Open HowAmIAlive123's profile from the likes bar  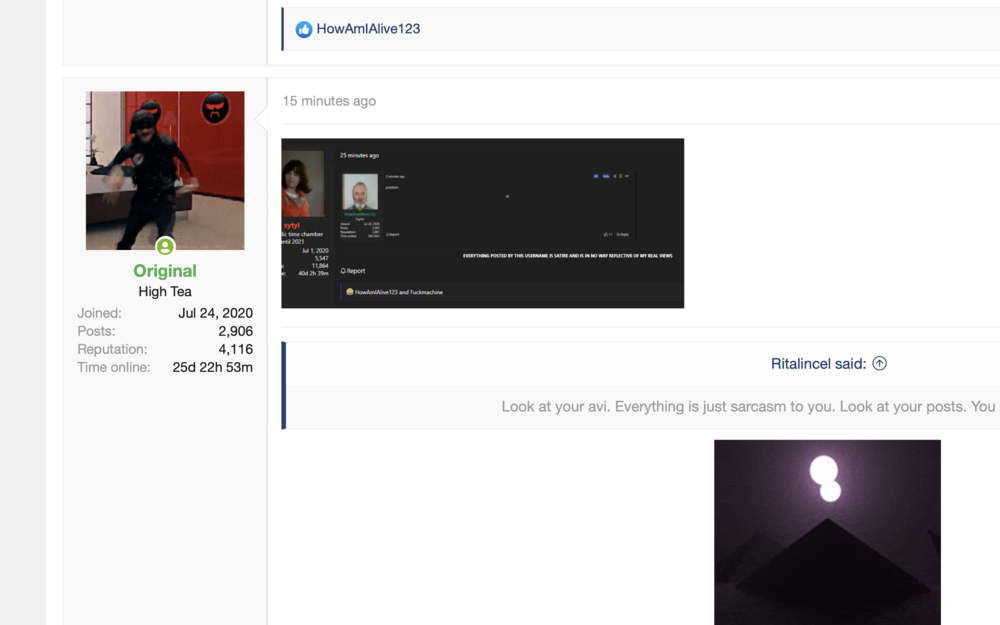tap(368, 29)
